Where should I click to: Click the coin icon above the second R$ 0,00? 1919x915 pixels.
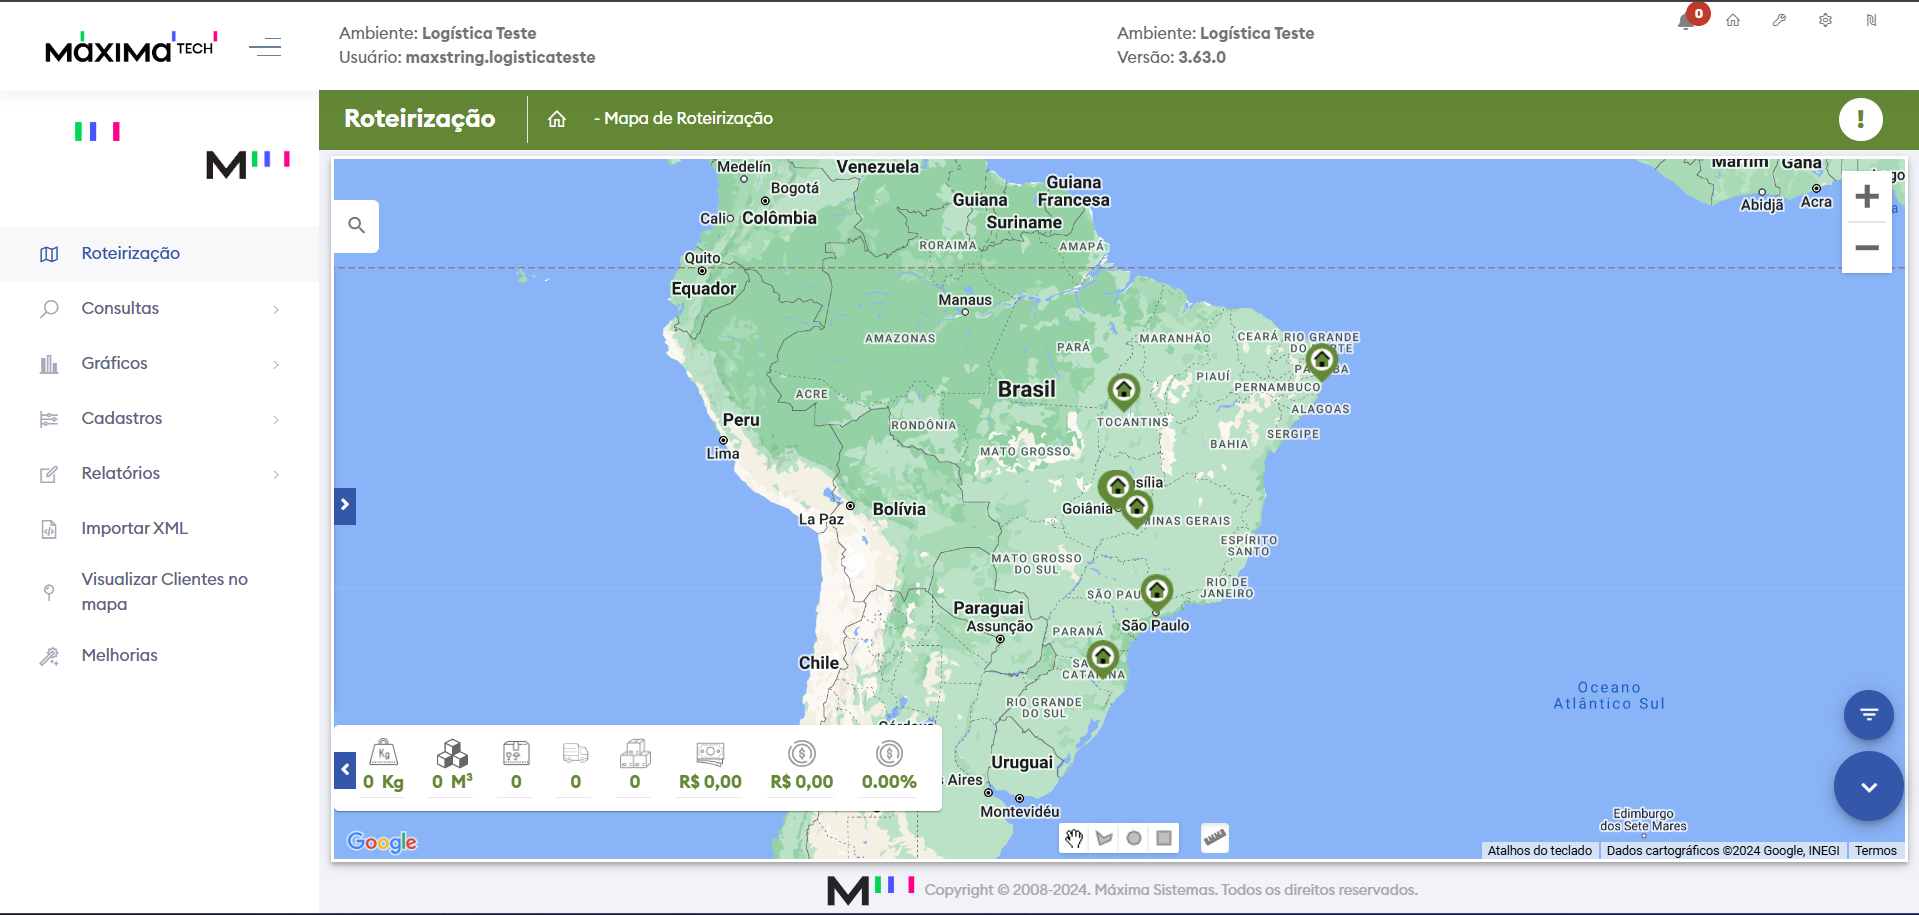pyautogui.click(x=802, y=753)
